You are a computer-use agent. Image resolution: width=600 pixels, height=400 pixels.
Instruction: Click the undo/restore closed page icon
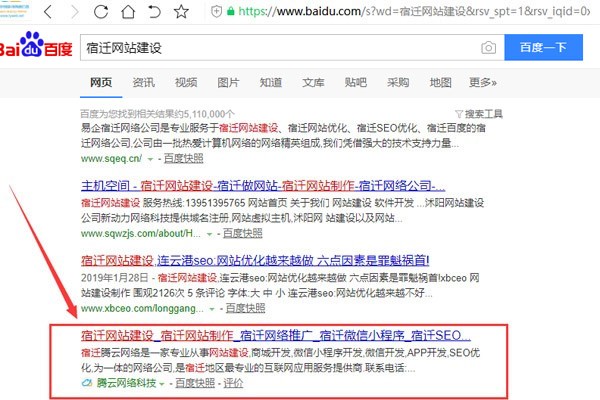coord(154,12)
